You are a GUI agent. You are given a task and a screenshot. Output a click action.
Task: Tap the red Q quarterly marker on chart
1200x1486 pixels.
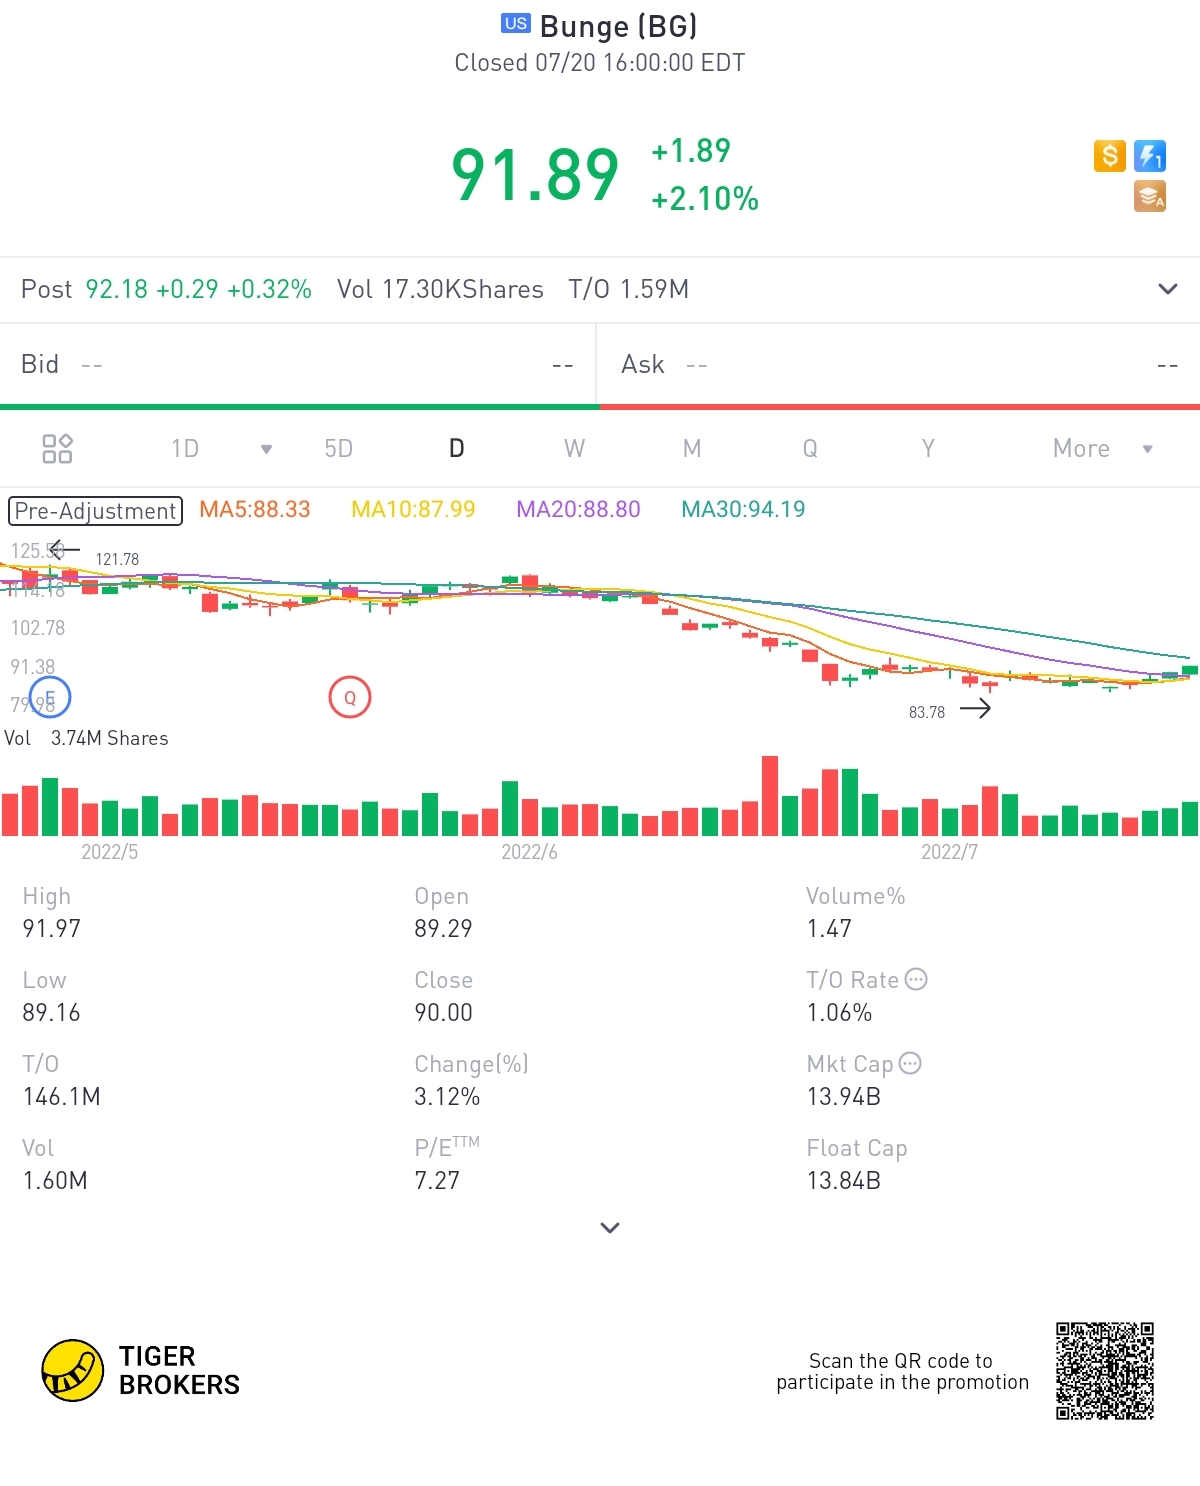pos(350,697)
